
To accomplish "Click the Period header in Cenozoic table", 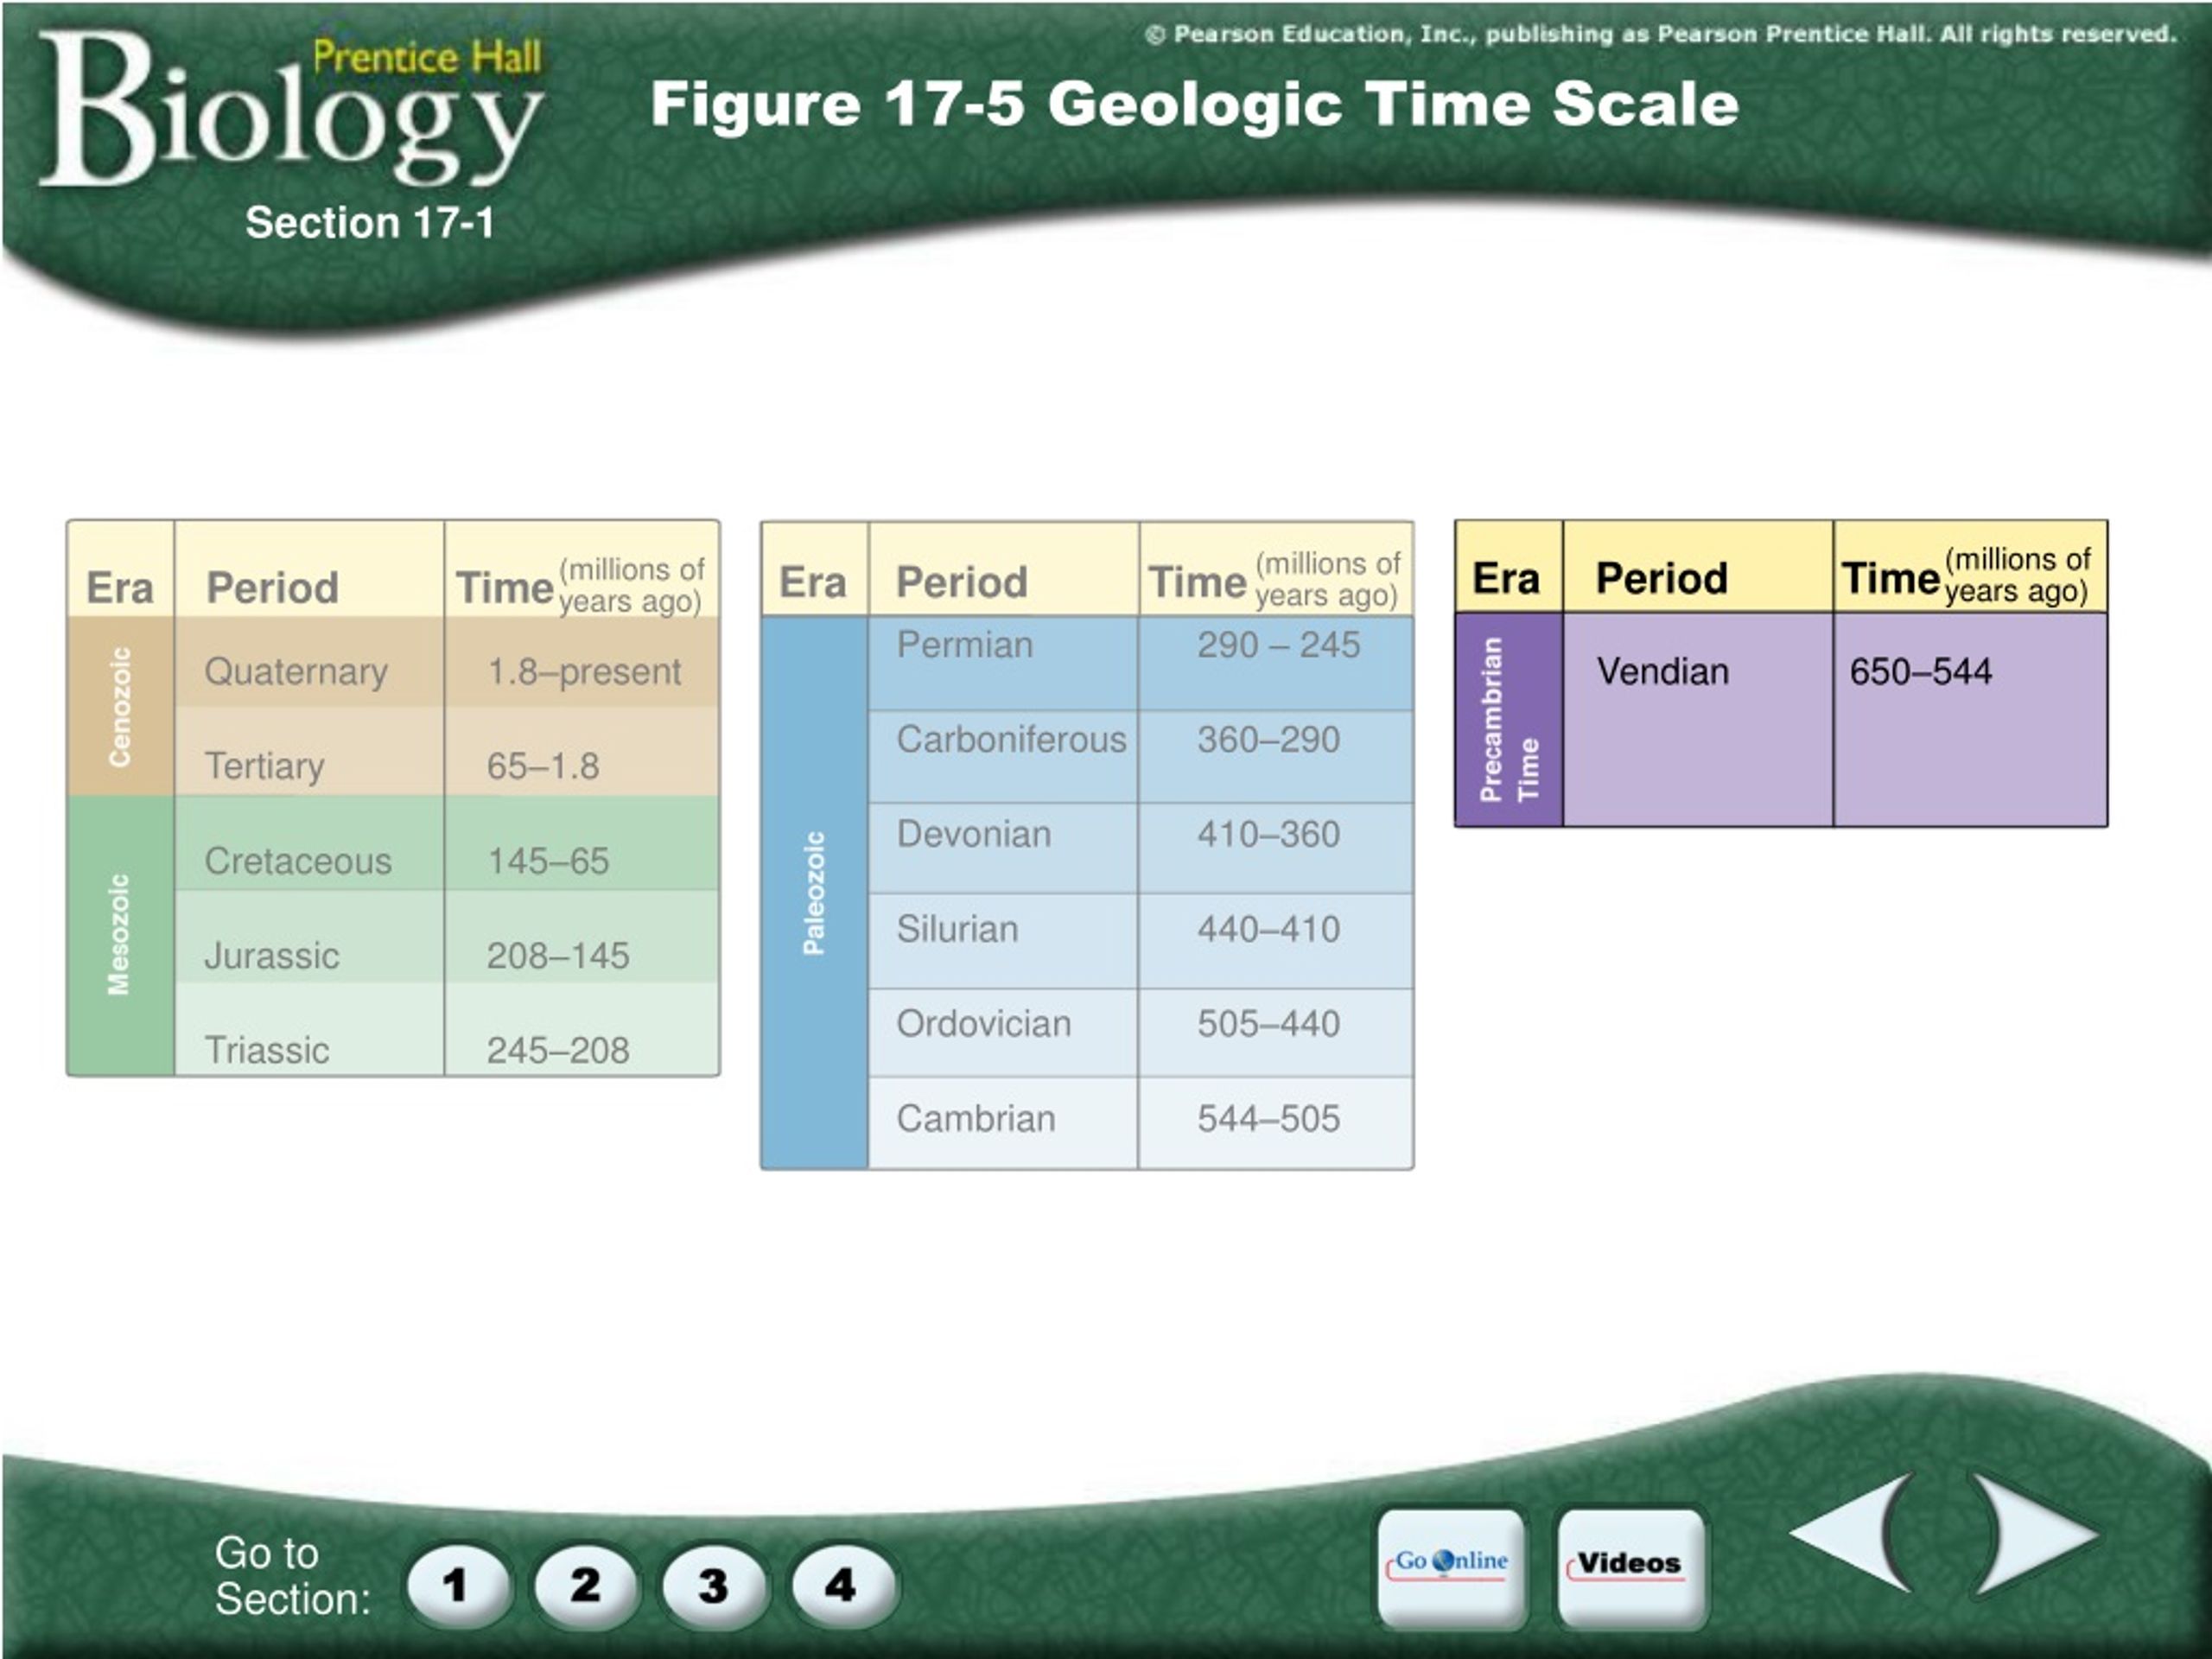I will tap(272, 588).
